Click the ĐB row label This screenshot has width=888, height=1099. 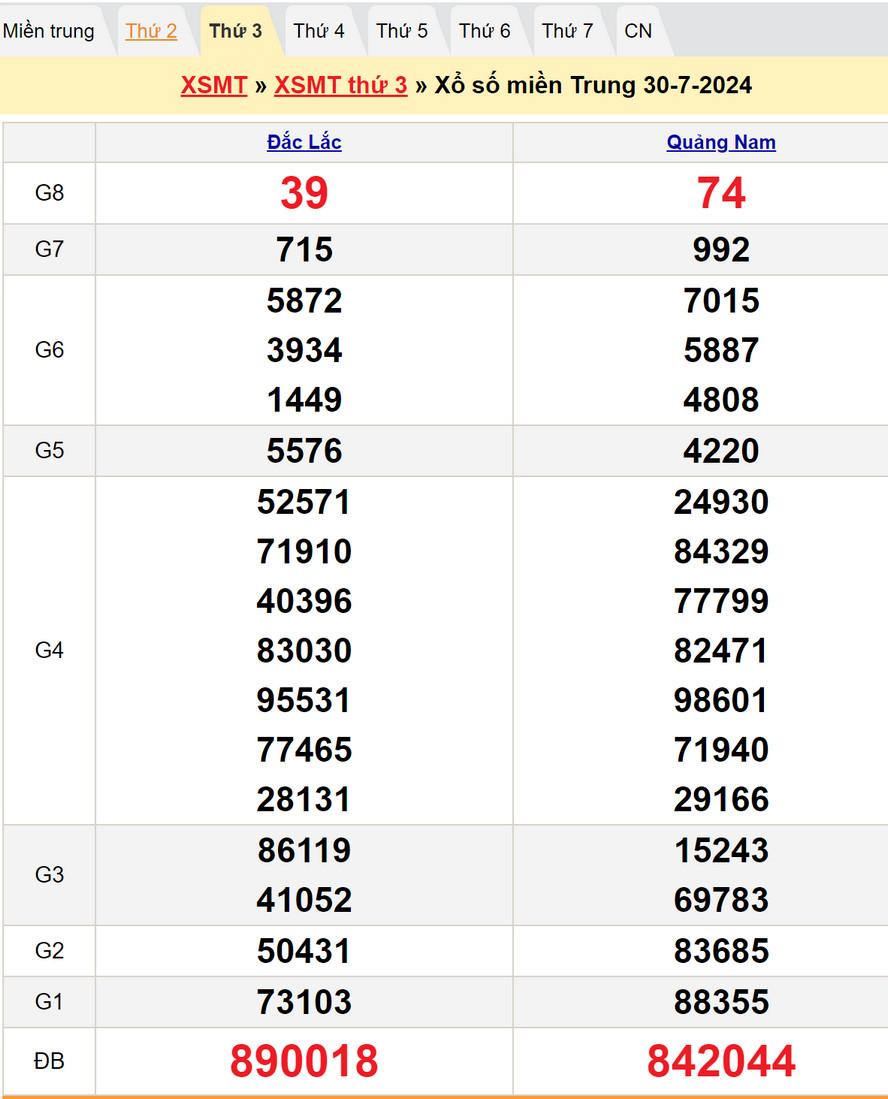49,1061
